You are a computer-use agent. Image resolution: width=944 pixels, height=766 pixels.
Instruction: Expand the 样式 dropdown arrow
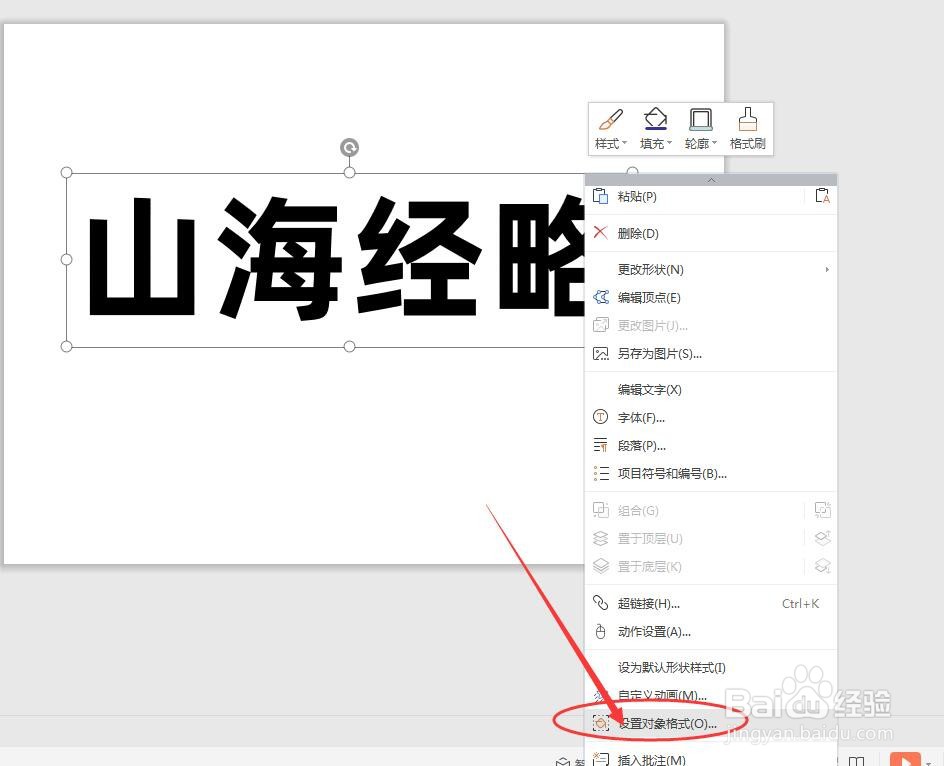click(x=624, y=143)
